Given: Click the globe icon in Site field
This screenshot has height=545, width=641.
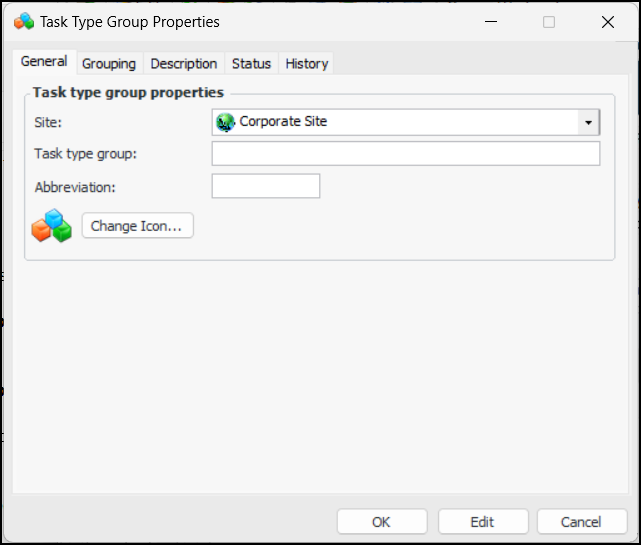Looking at the screenshot, I should (225, 122).
